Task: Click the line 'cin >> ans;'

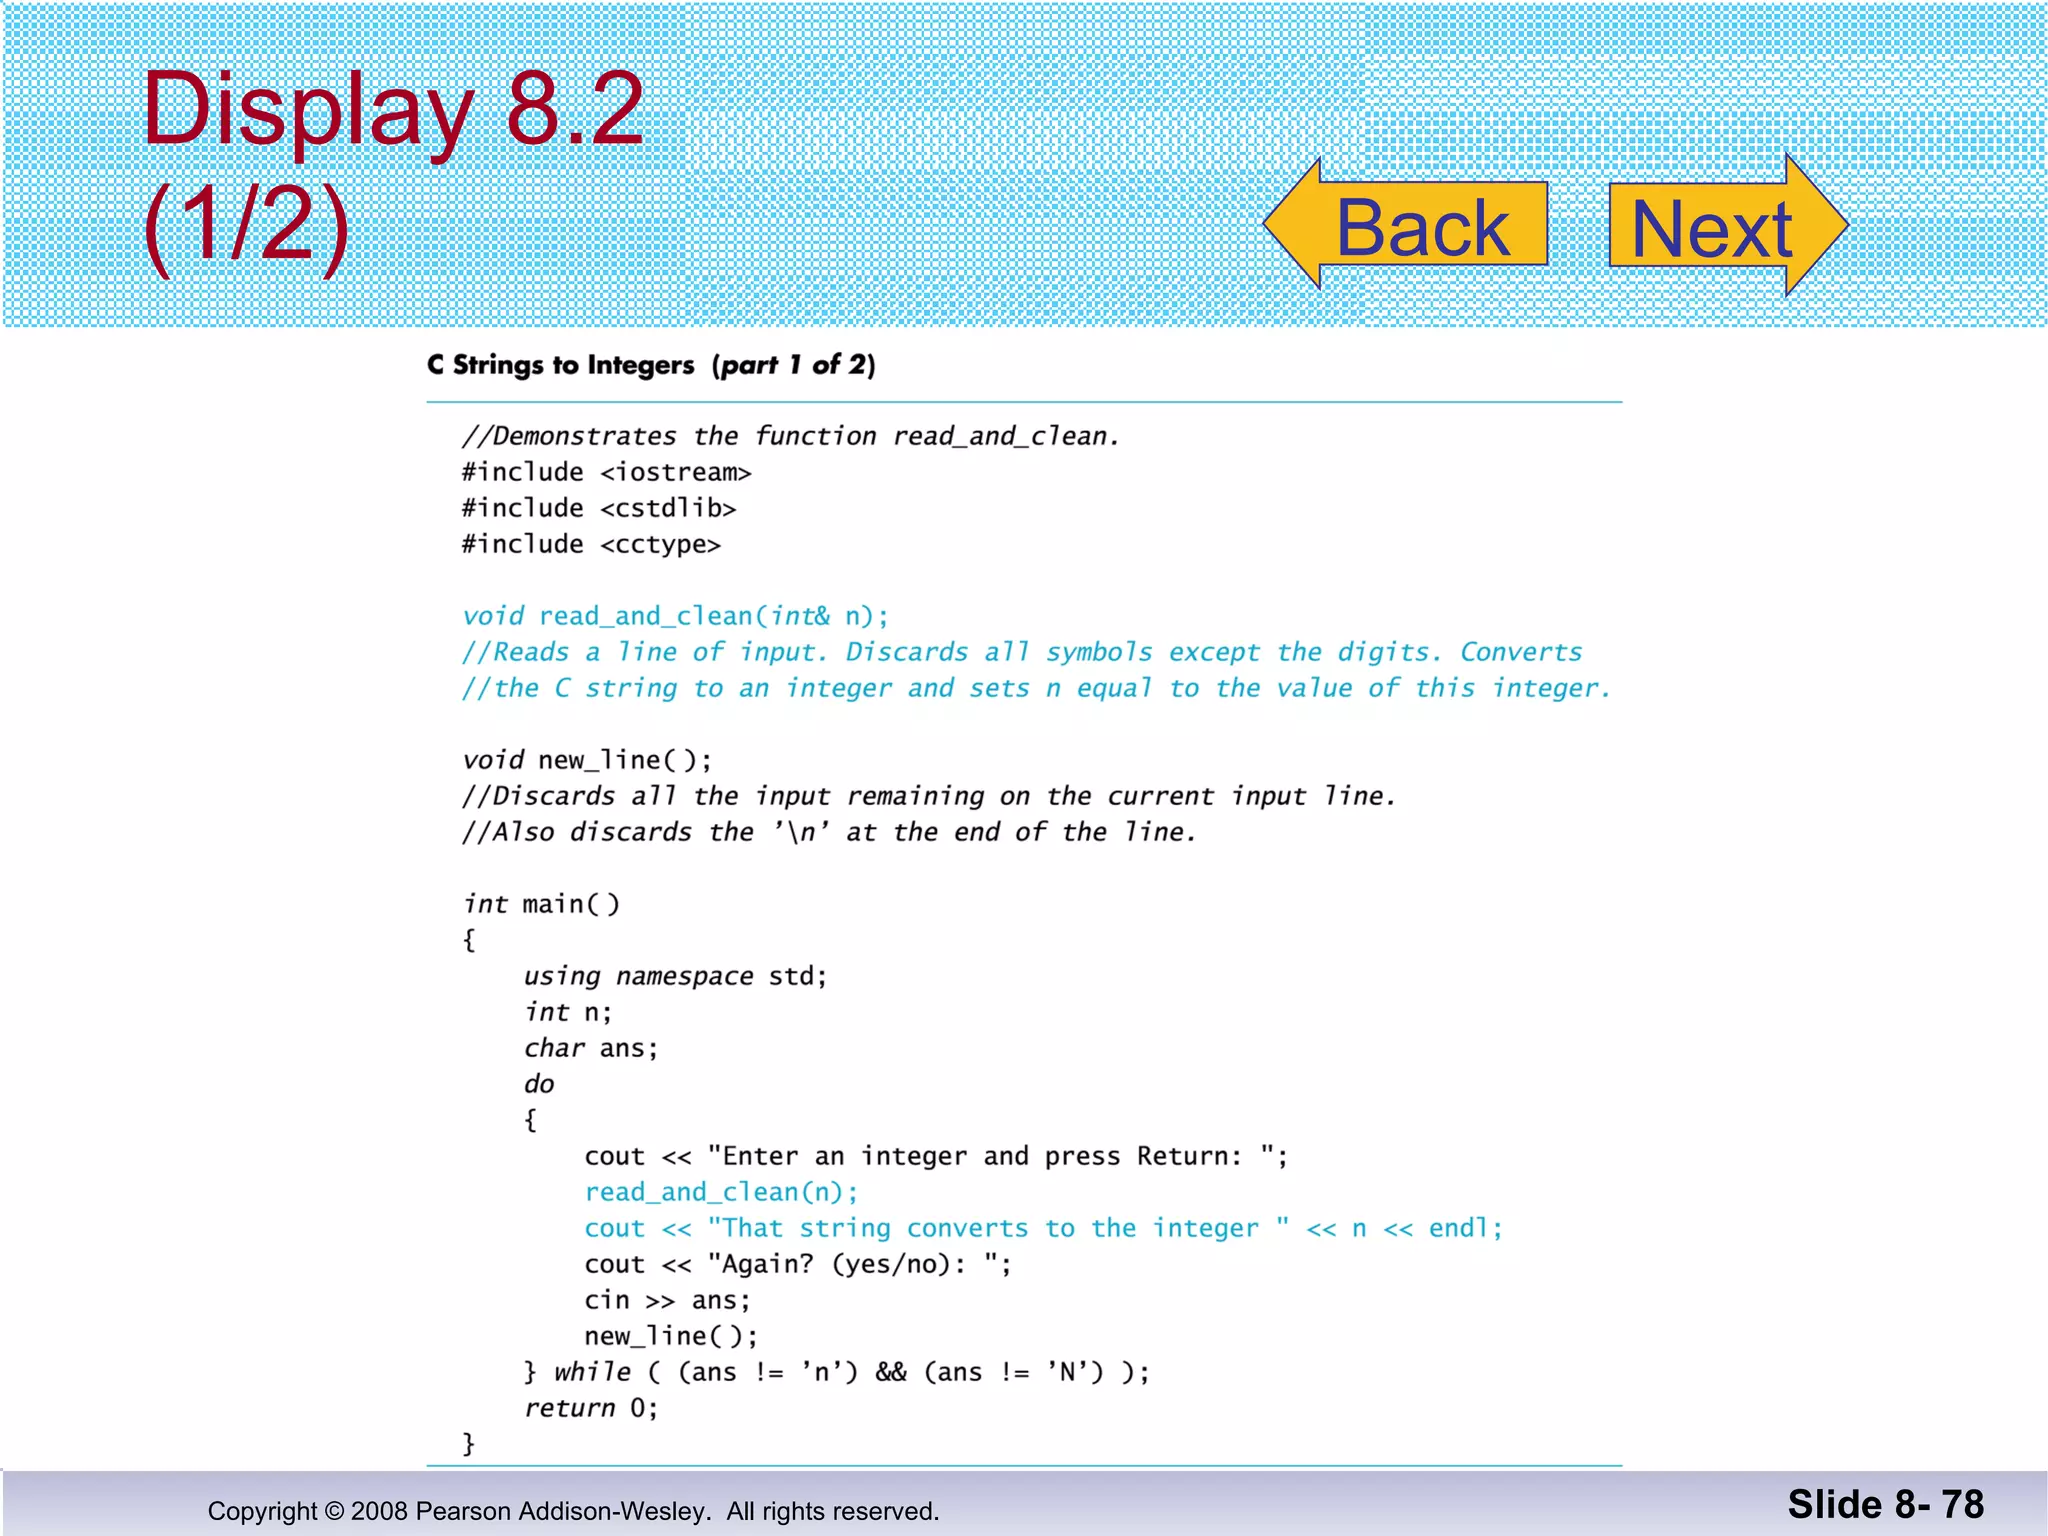Action: click(x=668, y=1300)
